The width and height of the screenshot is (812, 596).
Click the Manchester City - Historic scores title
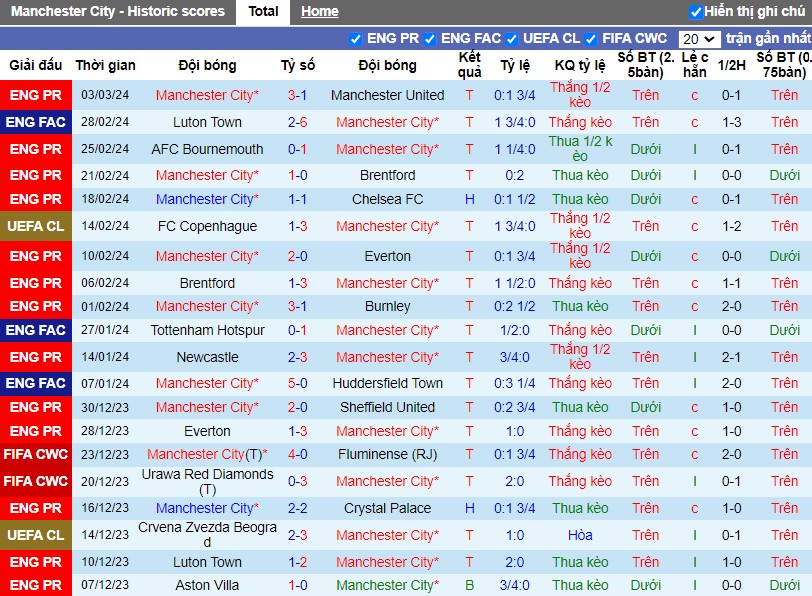118,11
